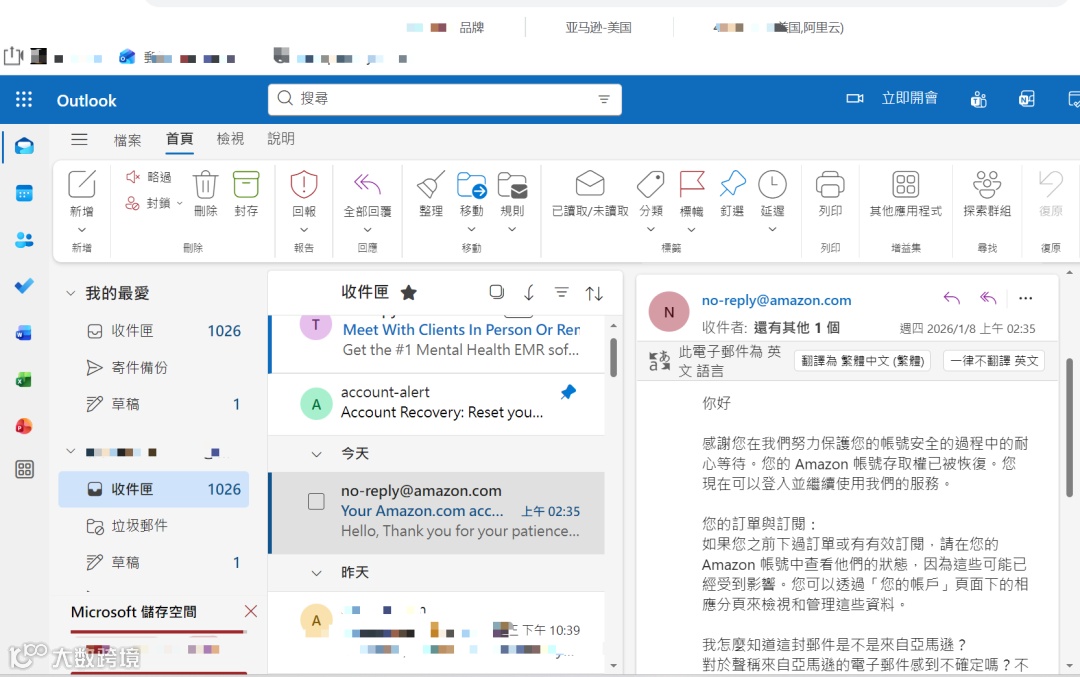
Task: Open account-alert Account Recovery message
Action: pos(436,404)
